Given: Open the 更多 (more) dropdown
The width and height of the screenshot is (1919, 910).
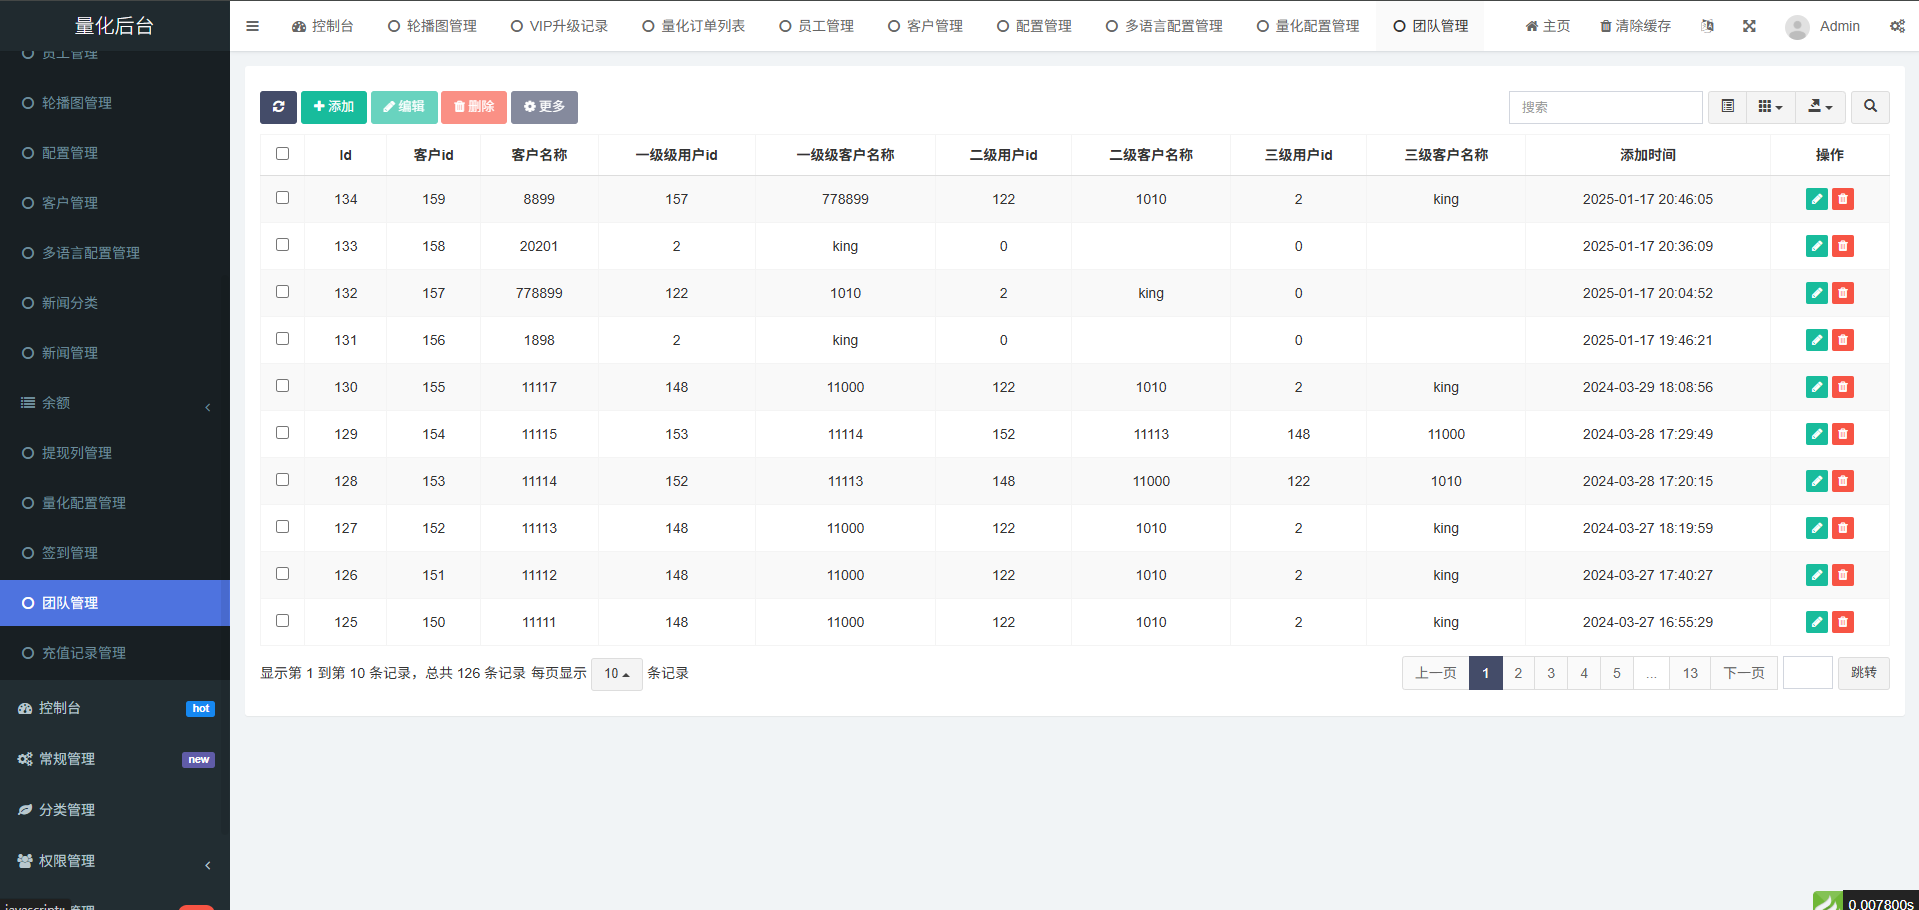Looking at the screenshot, I should 544,107.
